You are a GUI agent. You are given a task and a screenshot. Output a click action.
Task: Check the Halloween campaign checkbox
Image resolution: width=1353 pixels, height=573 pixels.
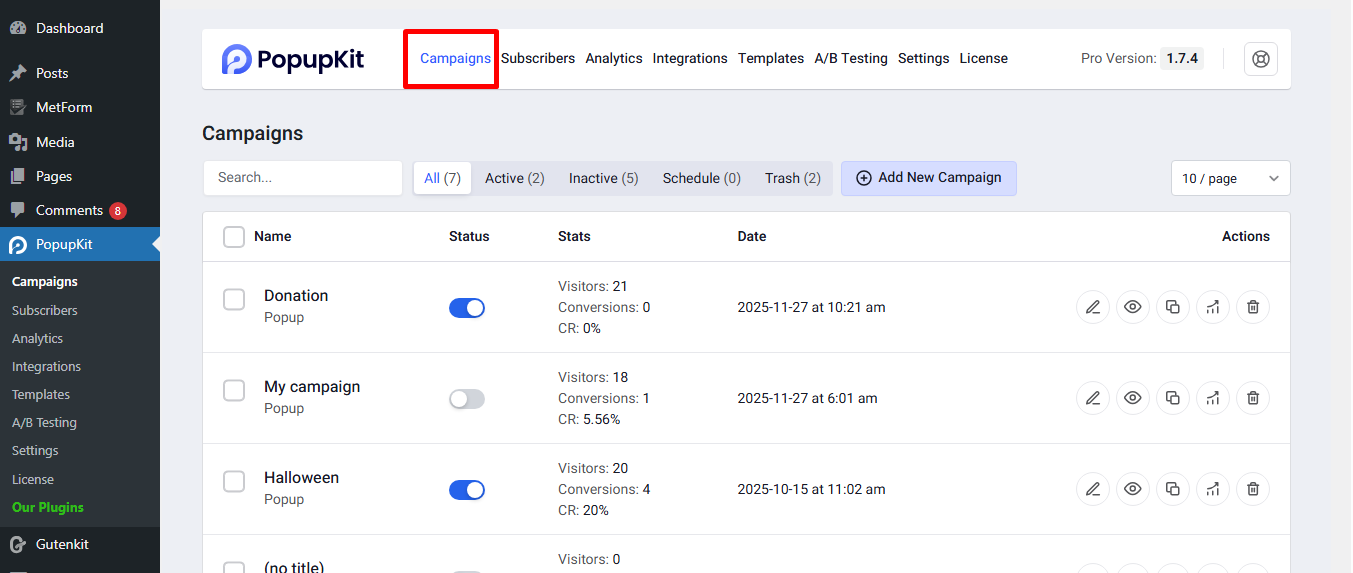[234, 481]
